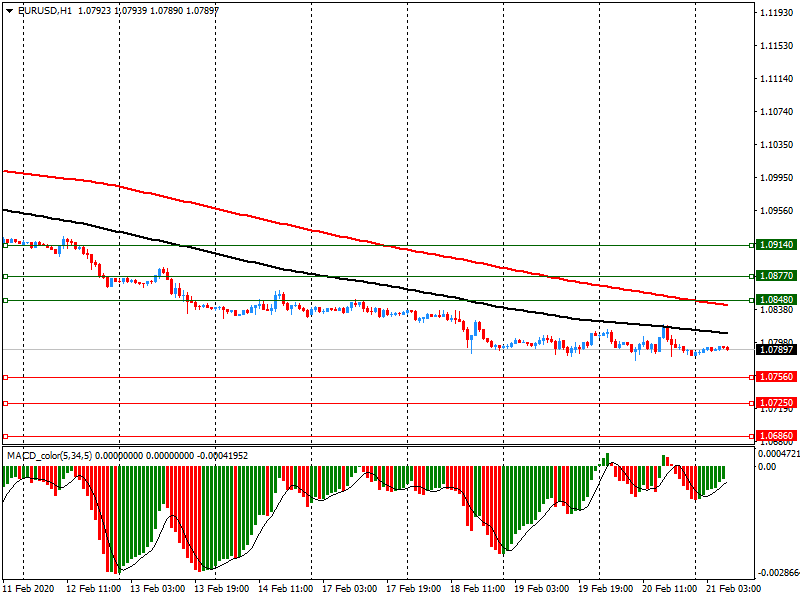The height and width of the screenshot is (600, 800).
Task: Click the current price marker 1.07897
Action: coord(777,350)
